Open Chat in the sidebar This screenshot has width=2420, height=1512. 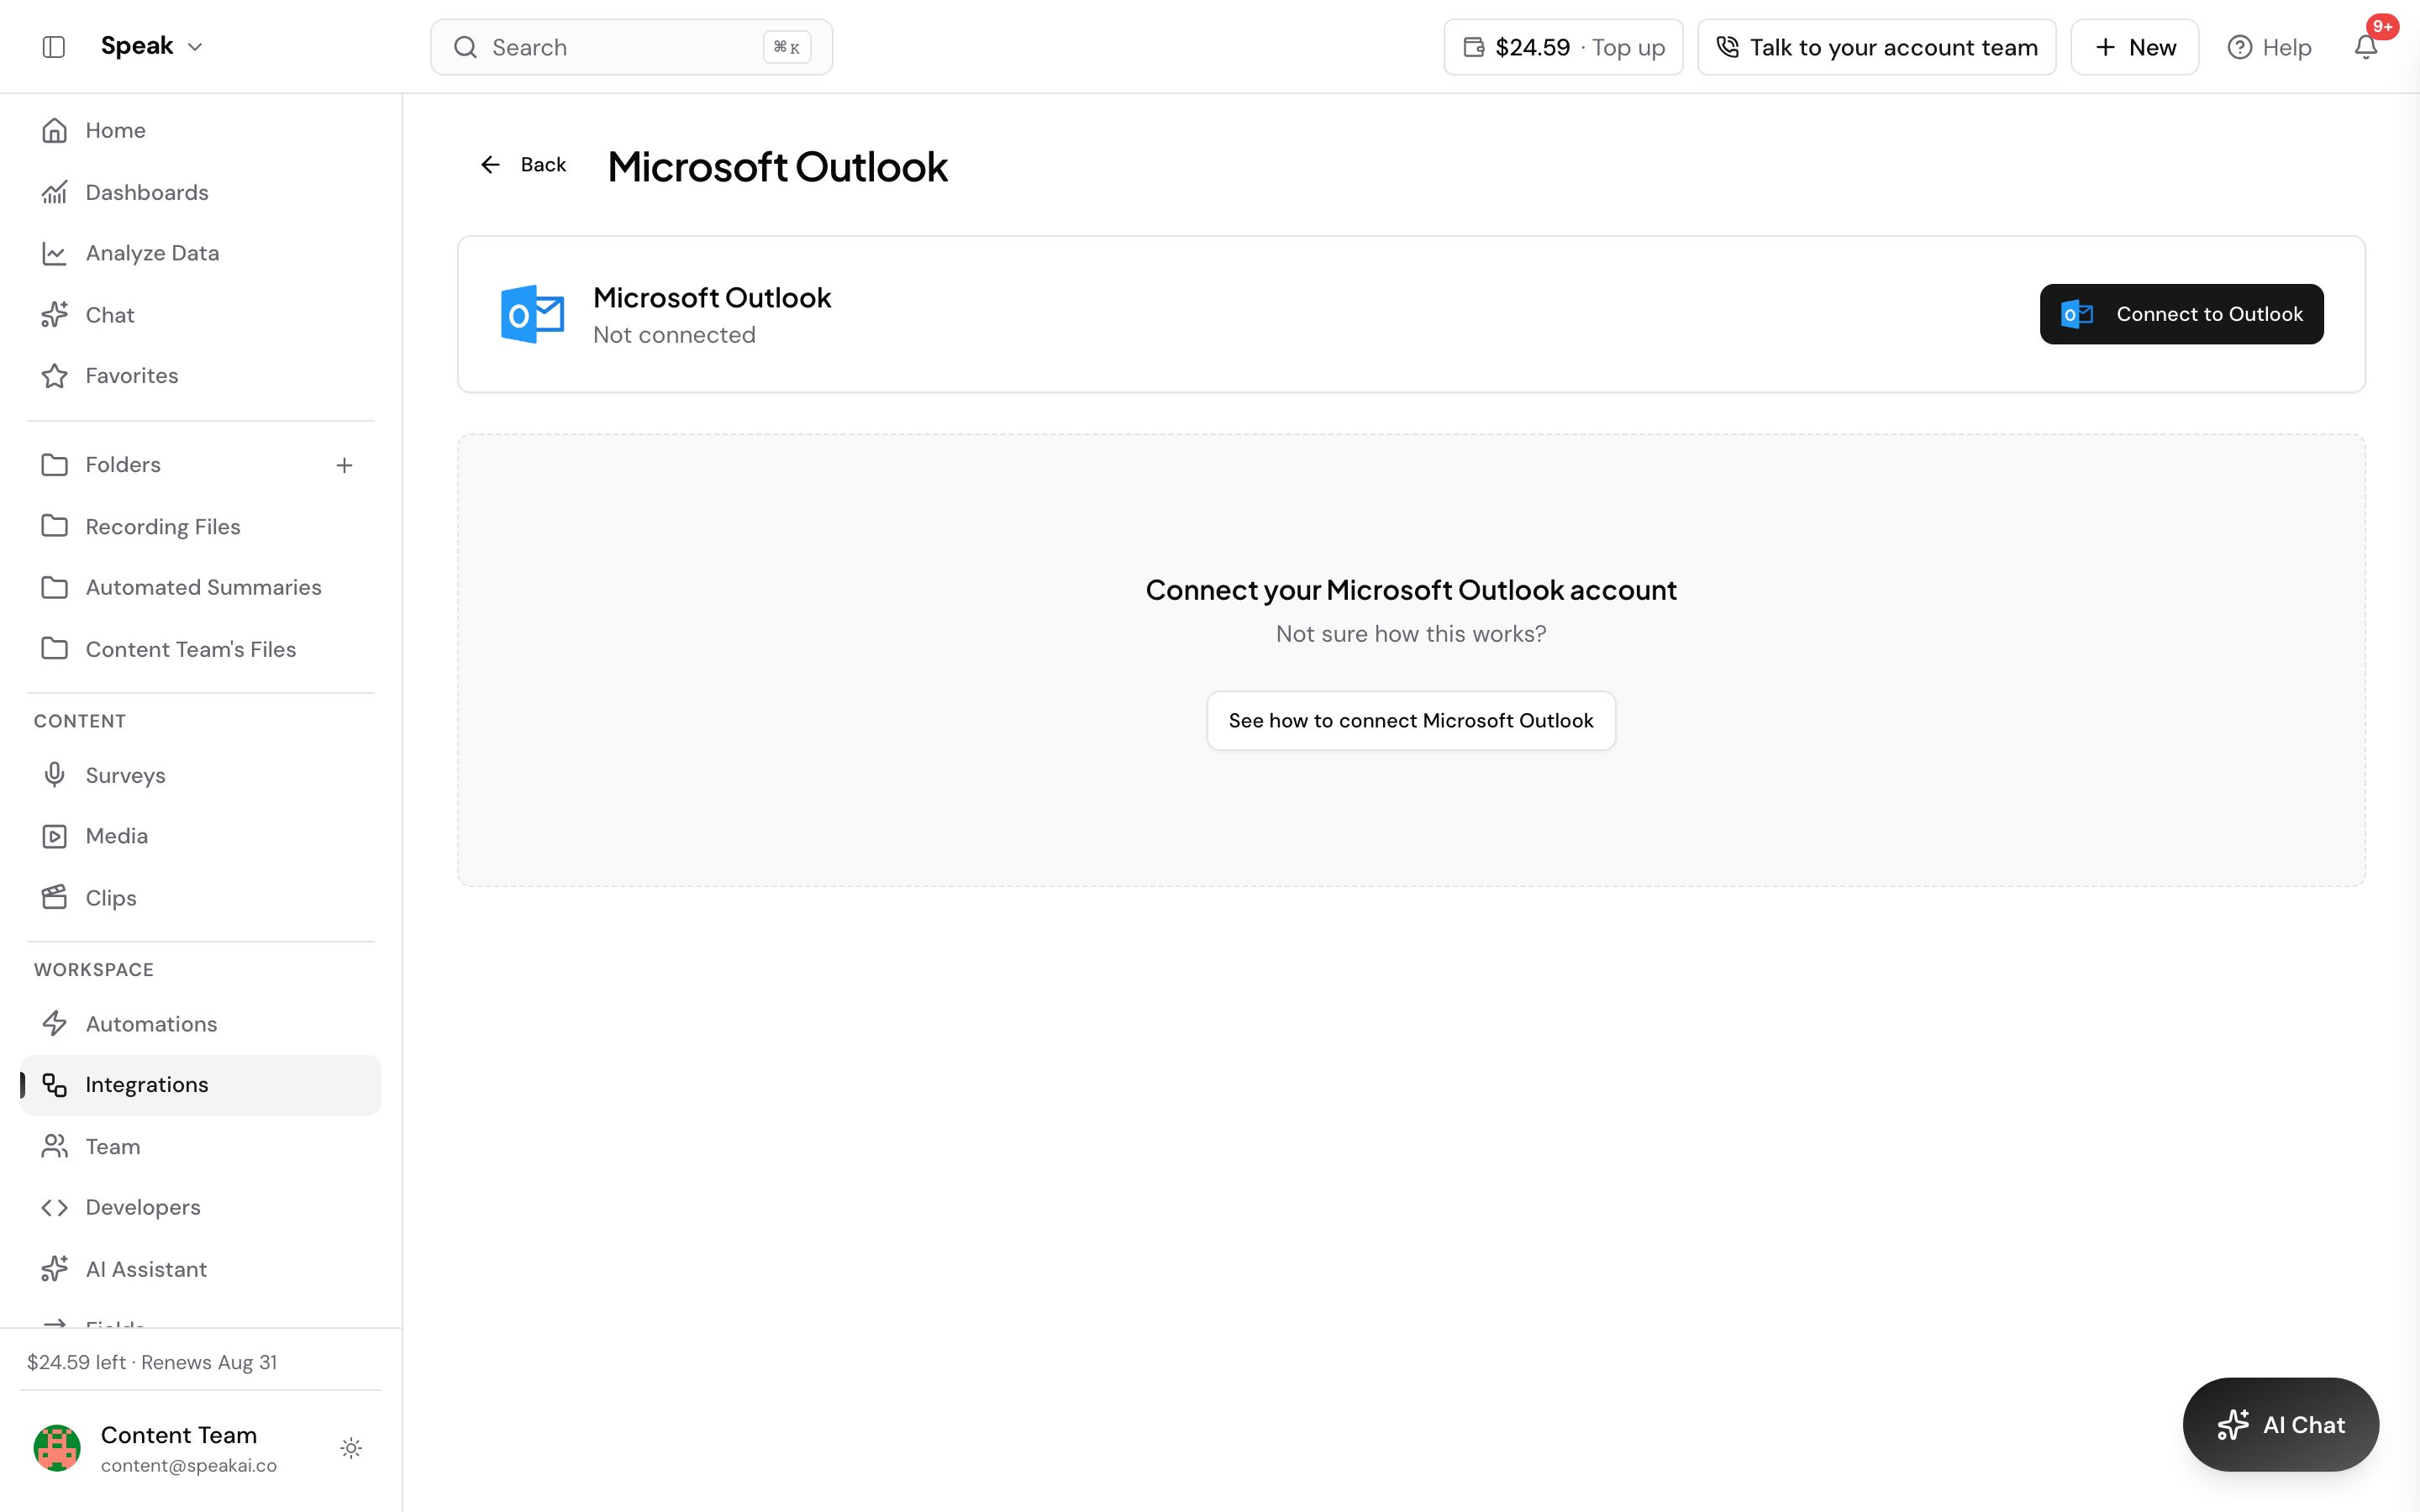(200, 315)
